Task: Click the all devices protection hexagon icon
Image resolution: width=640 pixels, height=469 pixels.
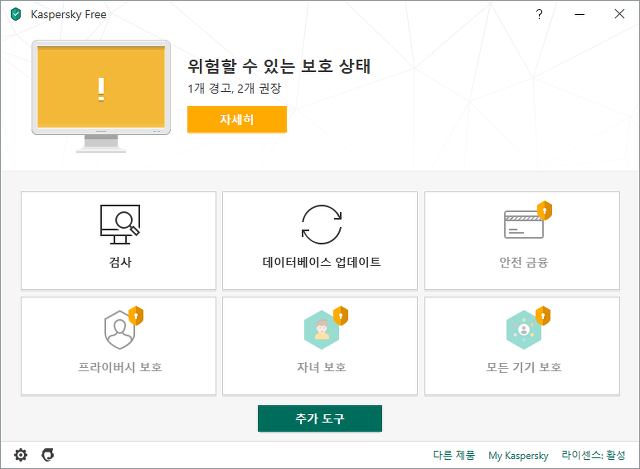Action: [524, 330]
